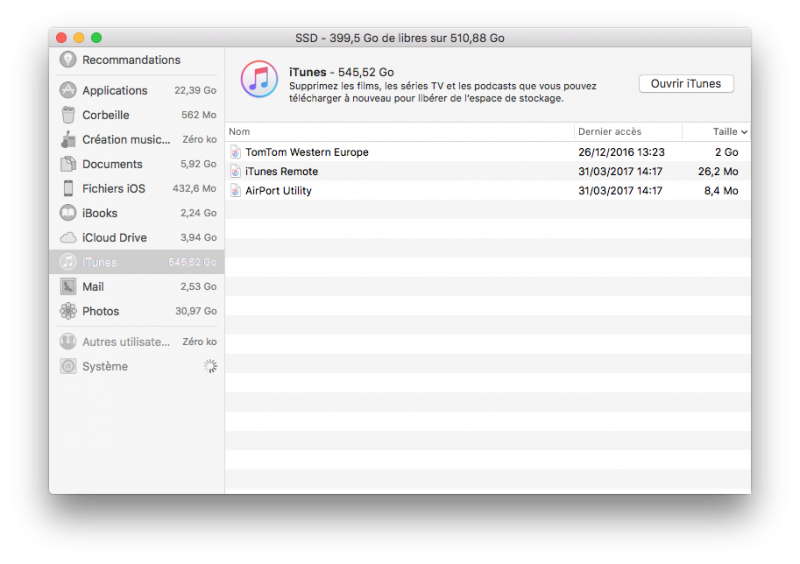Click date 26/12/2016 13:23 cell

pyautogui.click(x=621, y=152)
